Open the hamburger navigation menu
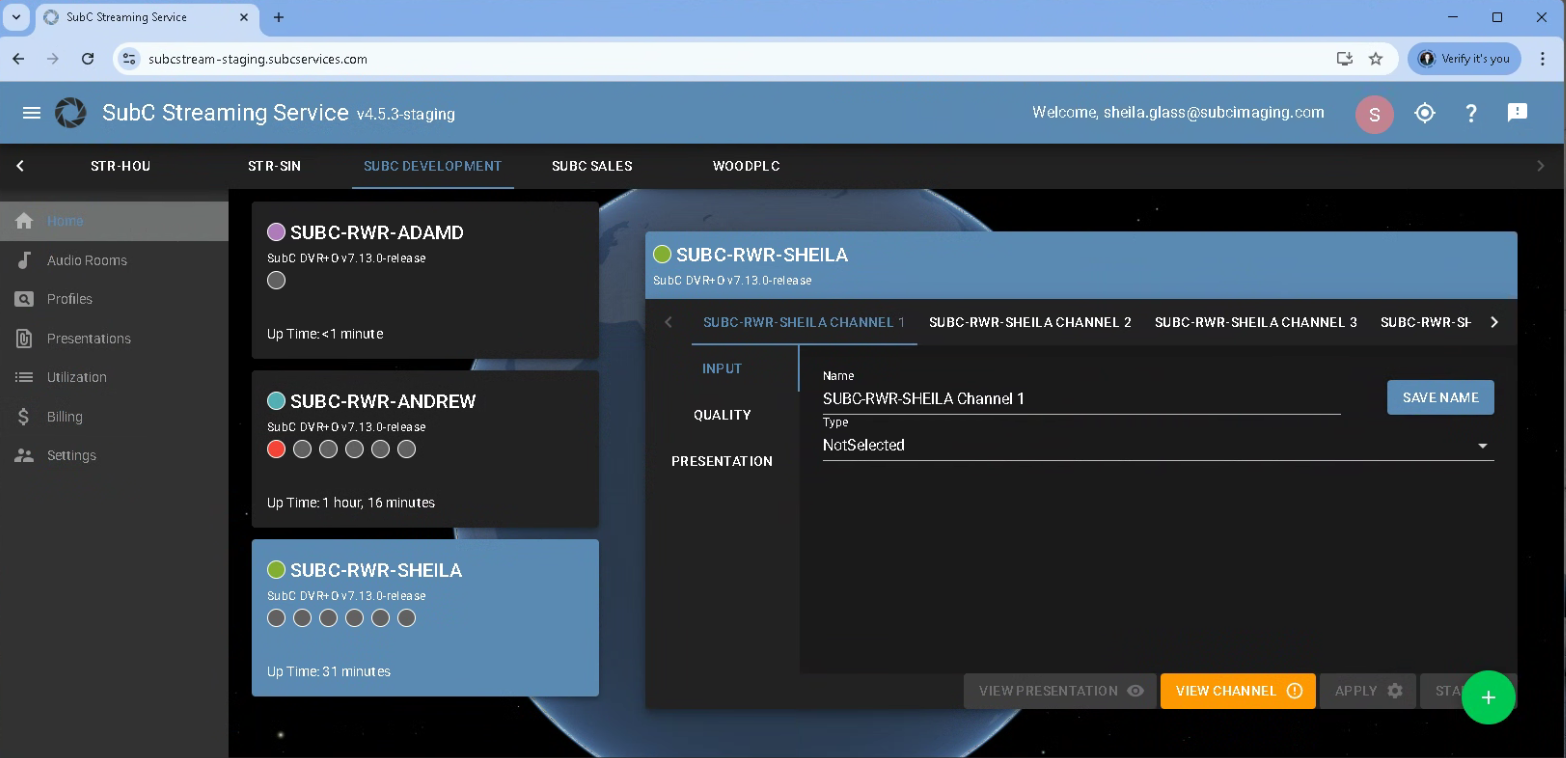 coord(31,113)
